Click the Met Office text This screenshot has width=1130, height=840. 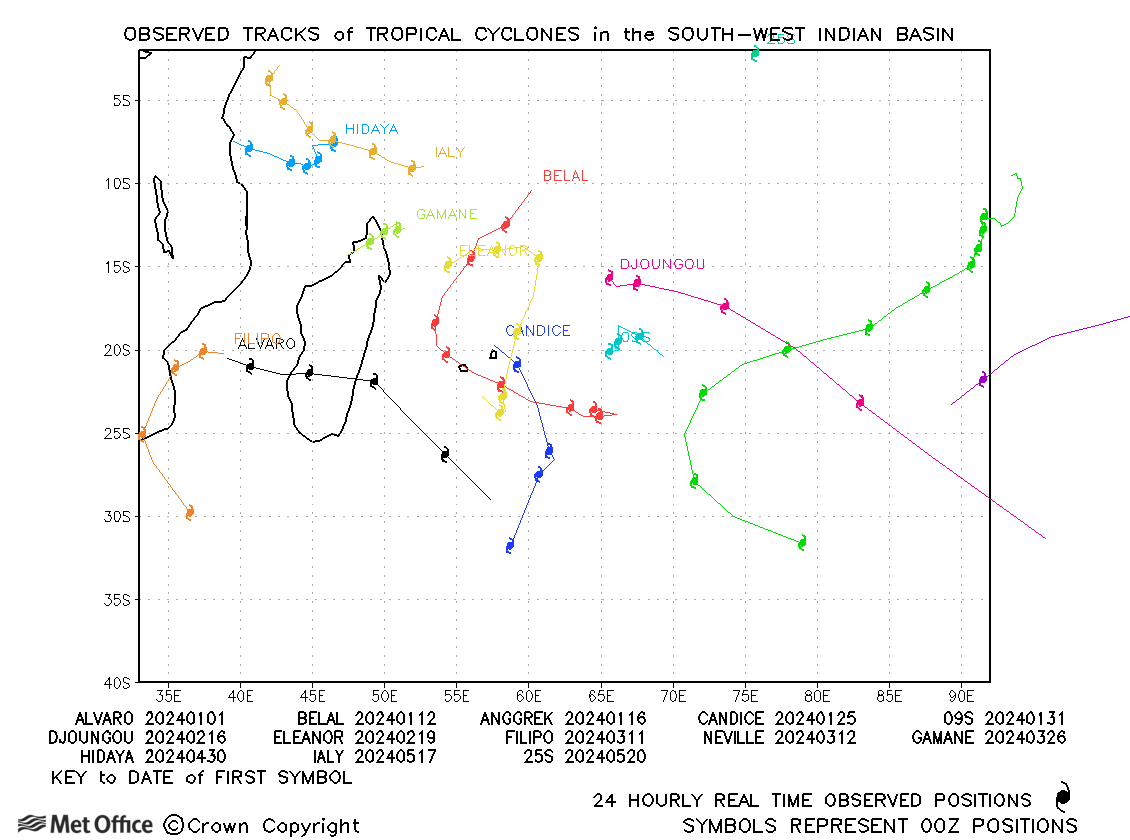click(101, 825)
